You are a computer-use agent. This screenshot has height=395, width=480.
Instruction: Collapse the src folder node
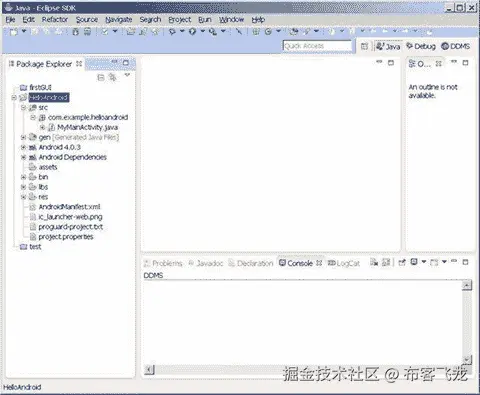click(23, 107)
